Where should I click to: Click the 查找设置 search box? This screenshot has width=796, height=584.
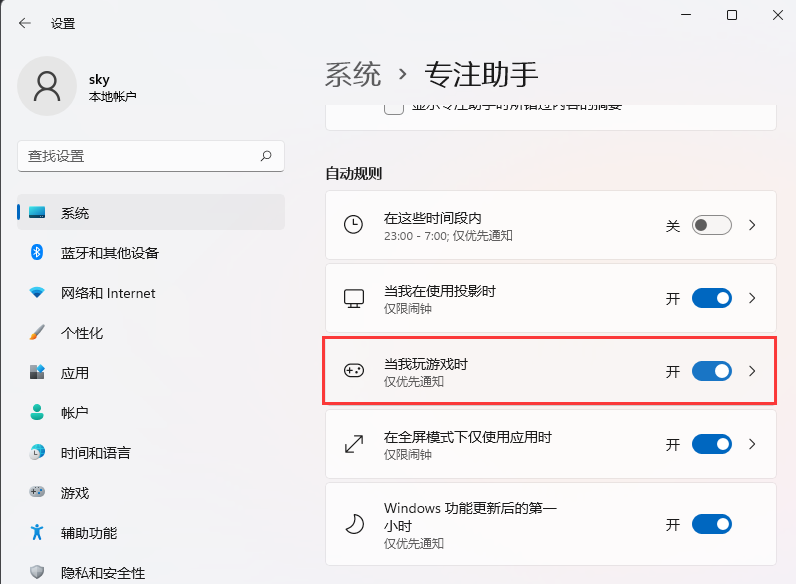(x=140, y=156)
